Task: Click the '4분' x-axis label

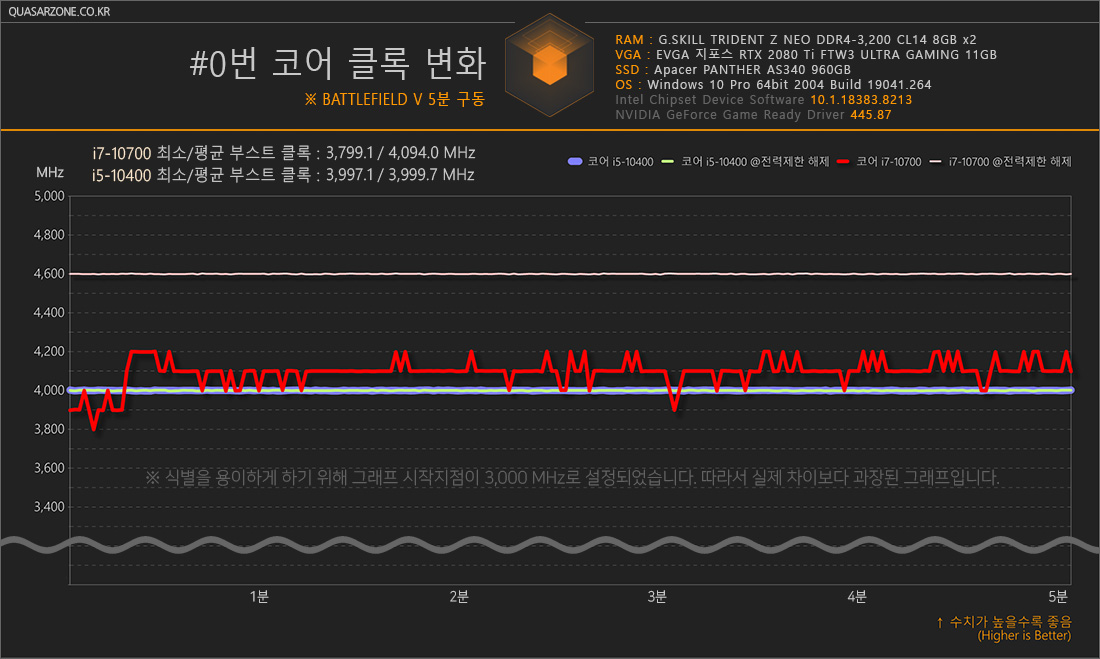Action: (x=857, y=597)
